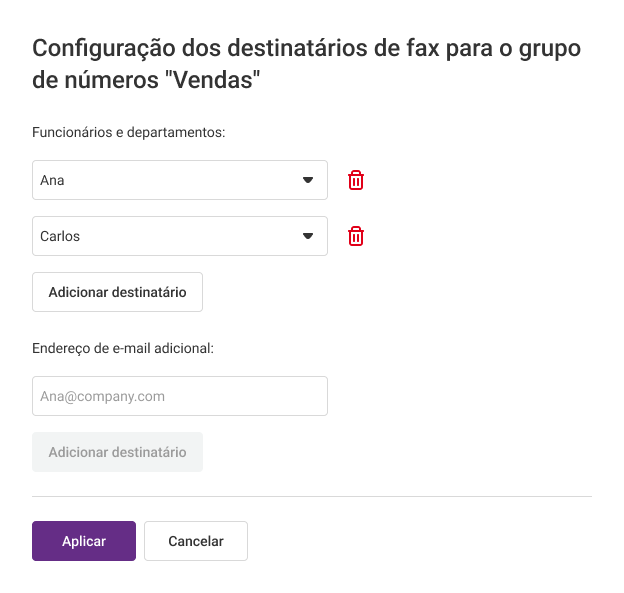Image resolution: width=624 pixels, height=593 pixels.
Task: Click the white Cancelar button
Action: coord(196,541)
